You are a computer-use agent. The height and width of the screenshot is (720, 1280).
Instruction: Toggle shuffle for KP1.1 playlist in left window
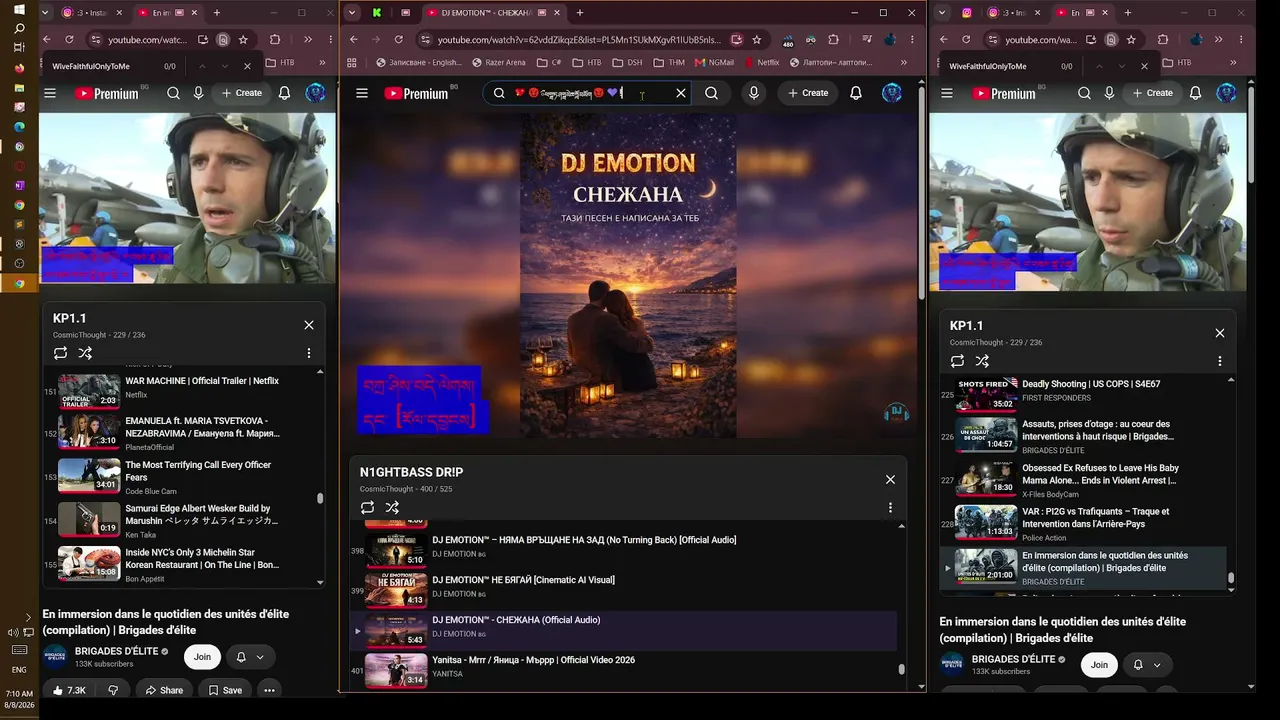(x=85, y=353)
